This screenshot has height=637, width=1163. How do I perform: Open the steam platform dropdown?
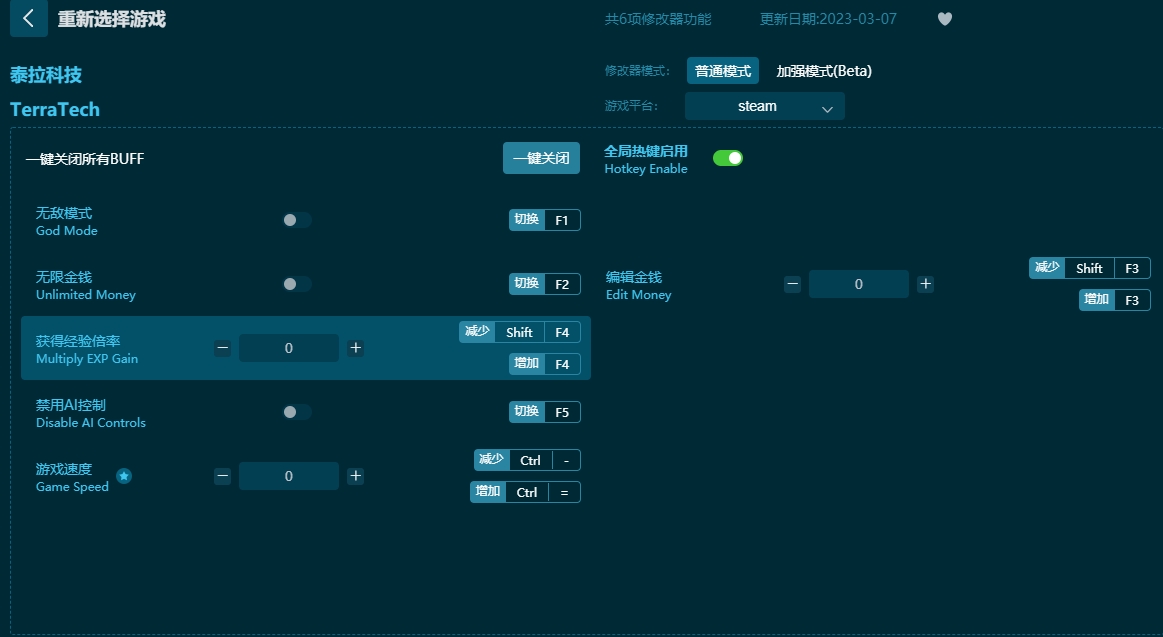(x=764, y=106)
